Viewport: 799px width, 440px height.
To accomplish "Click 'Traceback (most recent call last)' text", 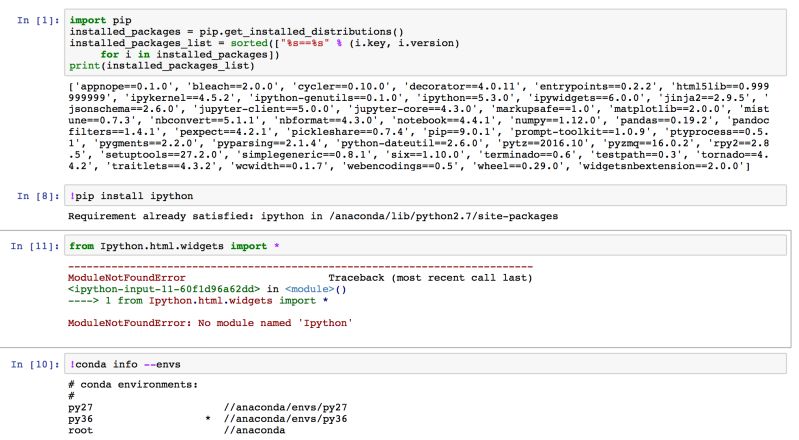I will pos(430,278).
